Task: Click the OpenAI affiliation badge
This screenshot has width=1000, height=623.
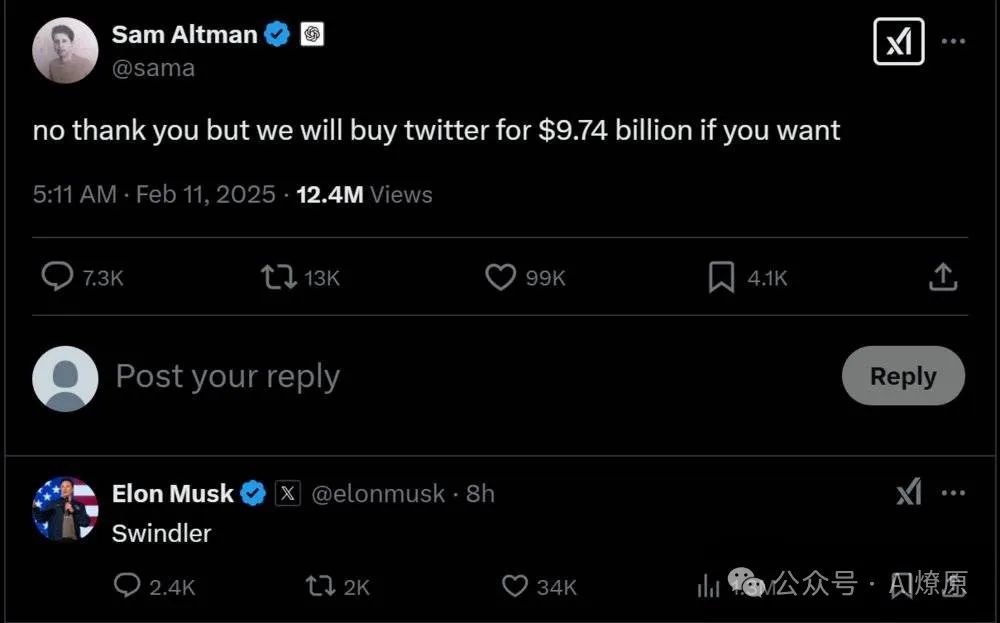Action: [312, 34]
